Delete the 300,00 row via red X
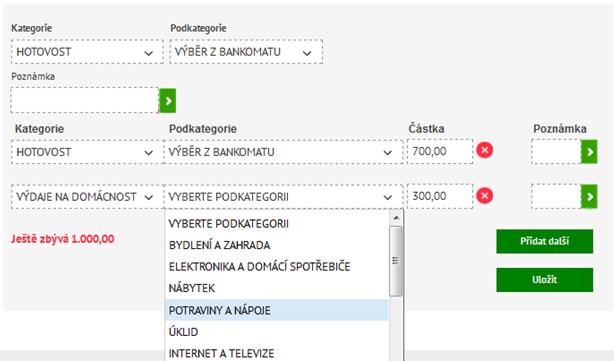 [484, 196]
